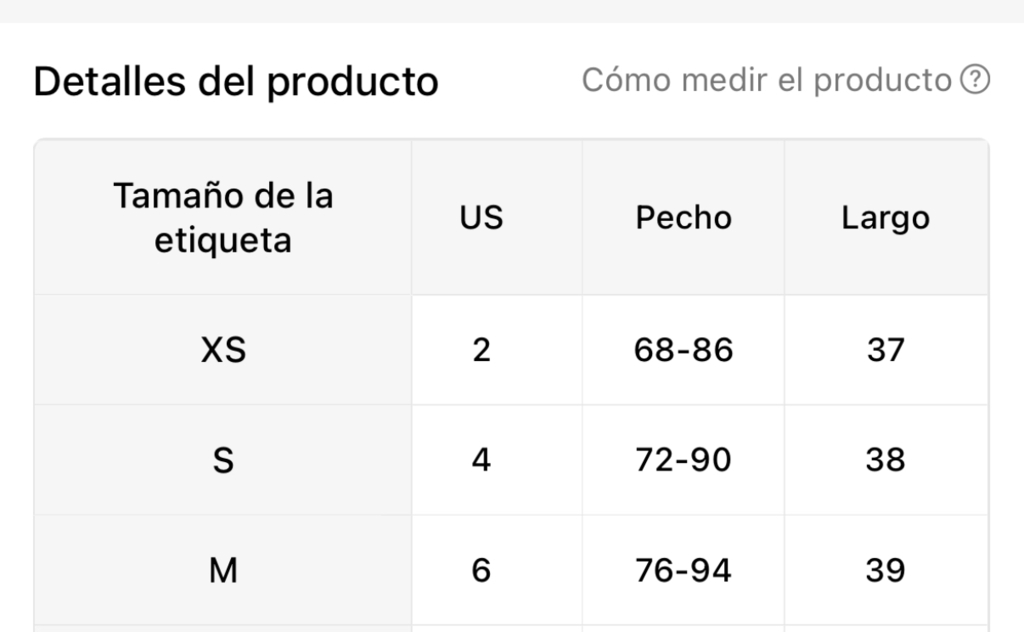Open 'Cómo medir el producto' link
The width and height of the screenshot is (1024, 632).
766,80
